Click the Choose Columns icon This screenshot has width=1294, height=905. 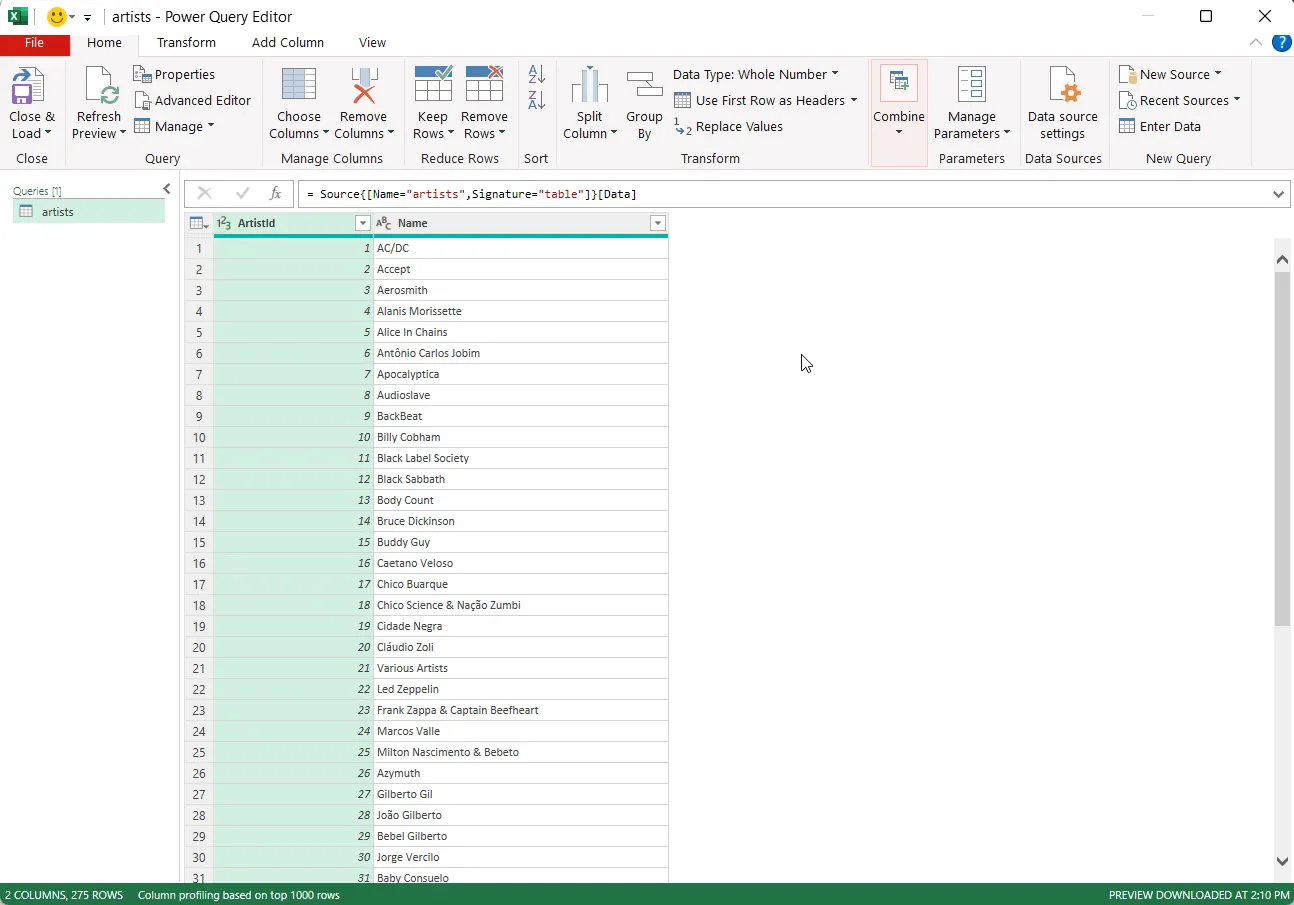(299, 87)
